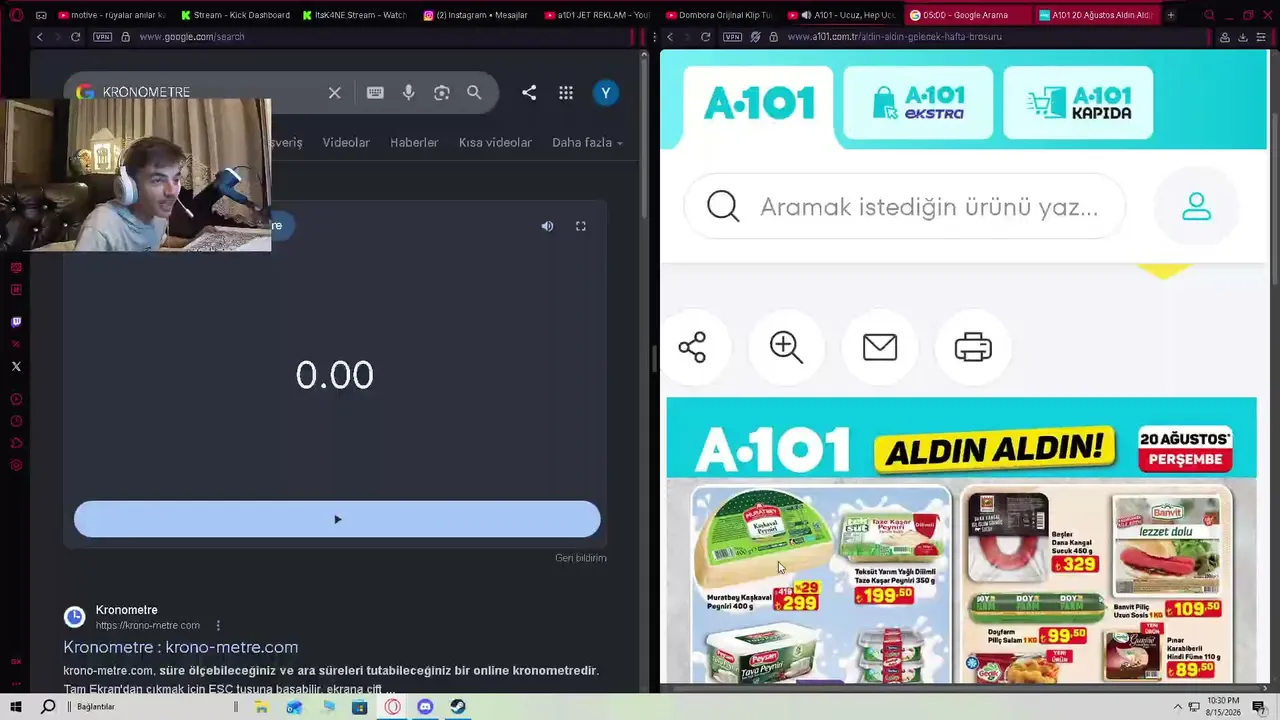
Task: Open the Google apps grid
Action: pos(566,93)
